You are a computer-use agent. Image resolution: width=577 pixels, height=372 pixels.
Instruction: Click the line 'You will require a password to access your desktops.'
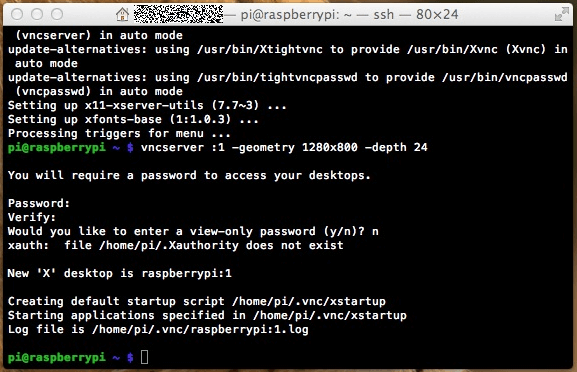coord(189,176)
